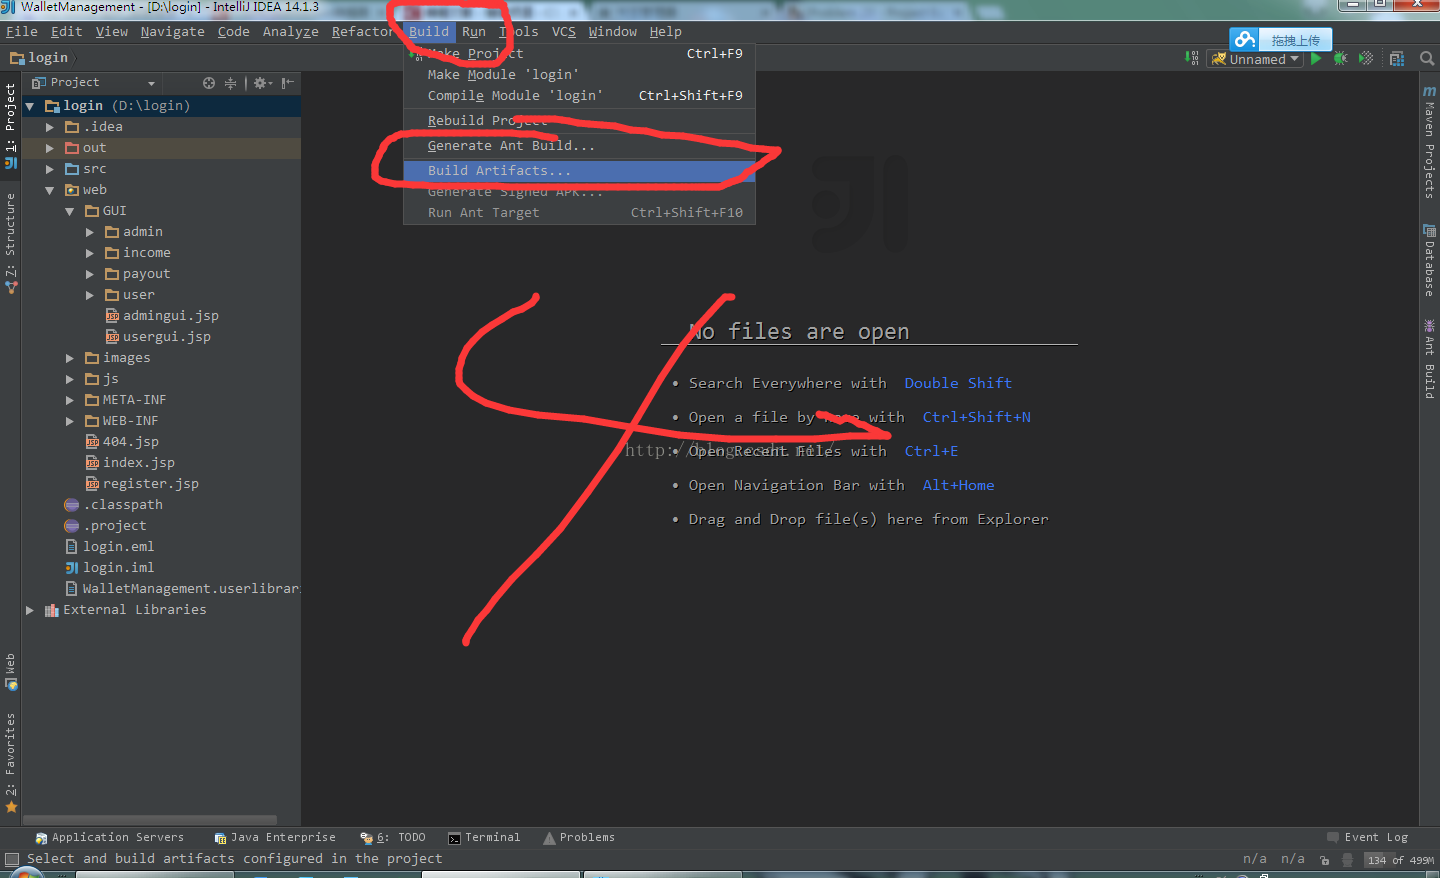This screenshot has width=1440, height=878.
Task: Toggle tool window buttons square in status bar
Action: pos(12,859)
